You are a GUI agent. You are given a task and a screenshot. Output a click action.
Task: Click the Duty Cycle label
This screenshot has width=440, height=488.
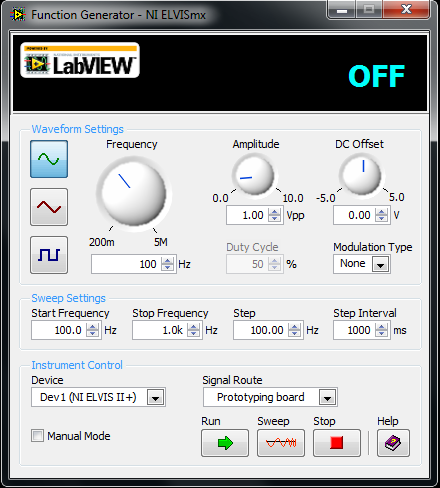click(252, 247)
